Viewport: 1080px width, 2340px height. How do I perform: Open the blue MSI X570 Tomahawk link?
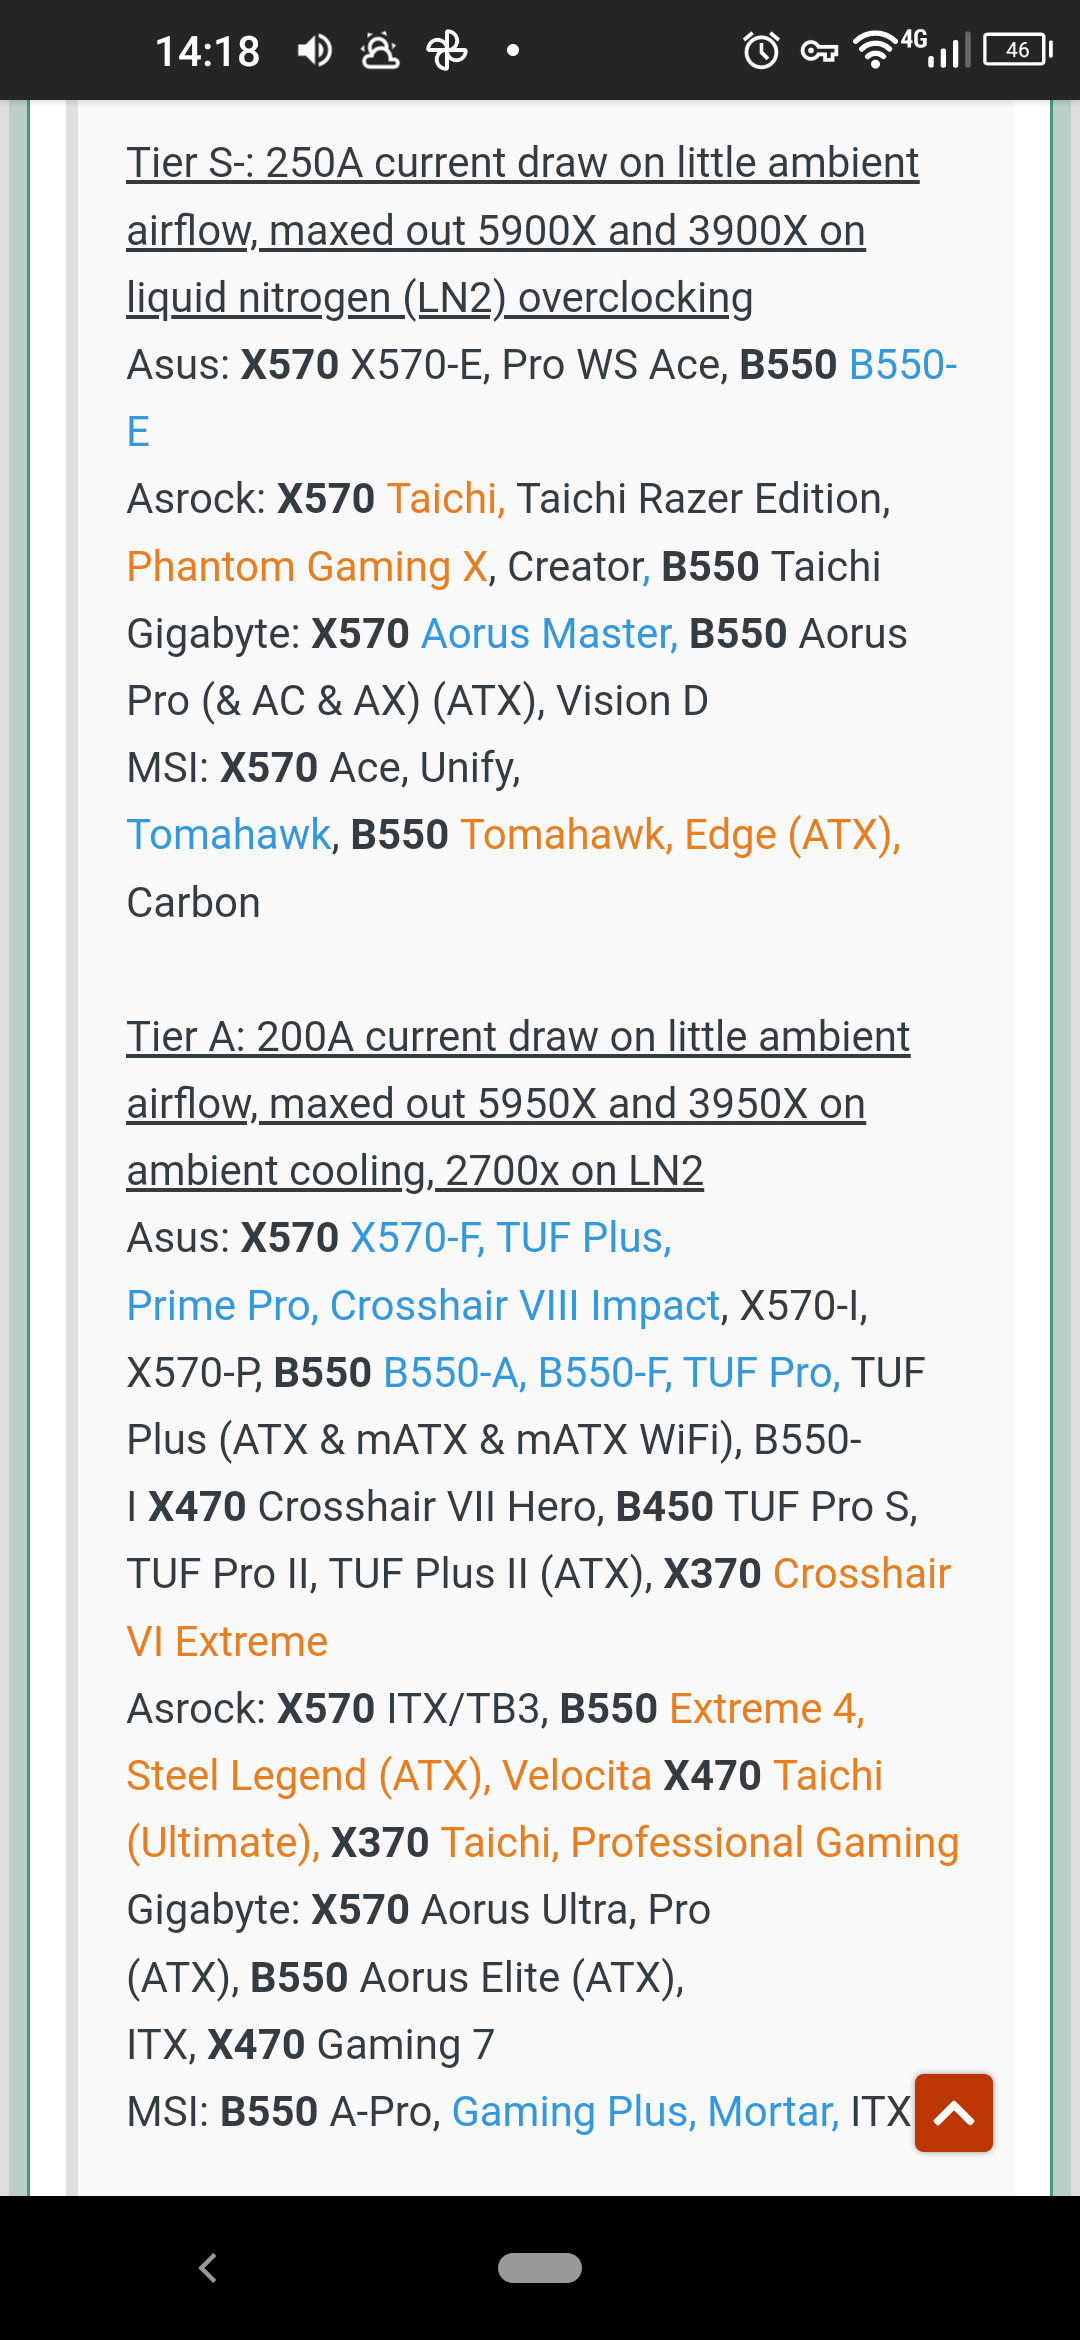coord(229,835)
